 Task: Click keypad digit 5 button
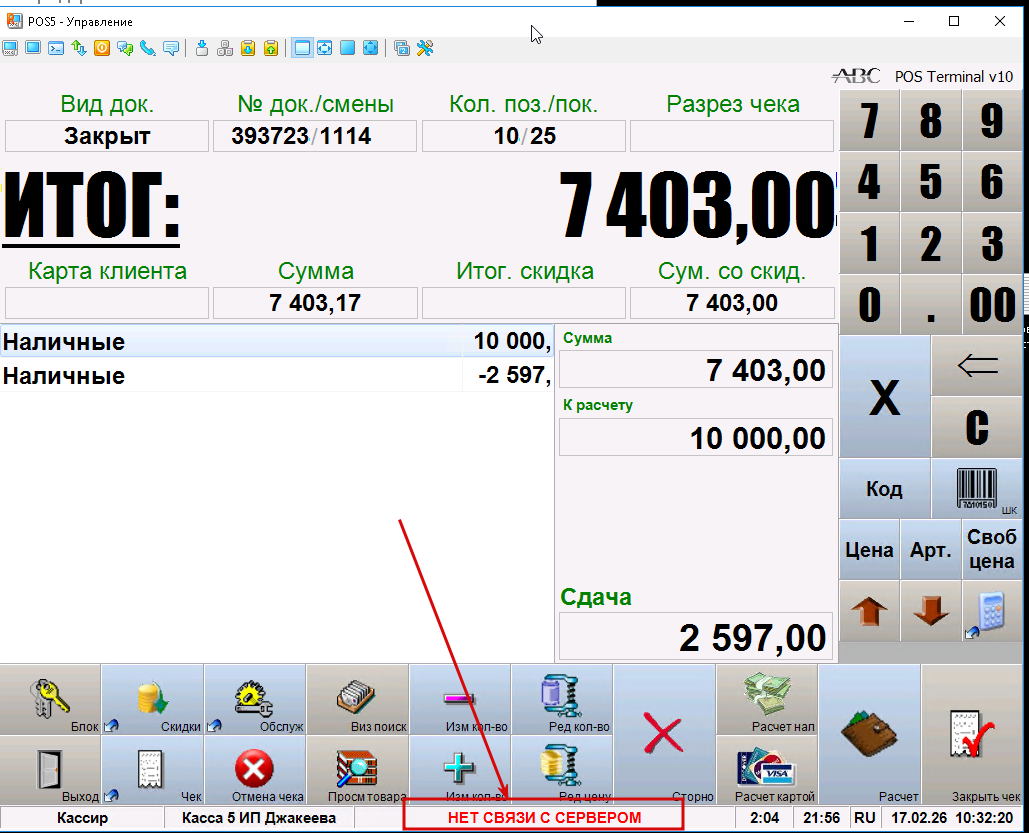click(x=931, y=181)
